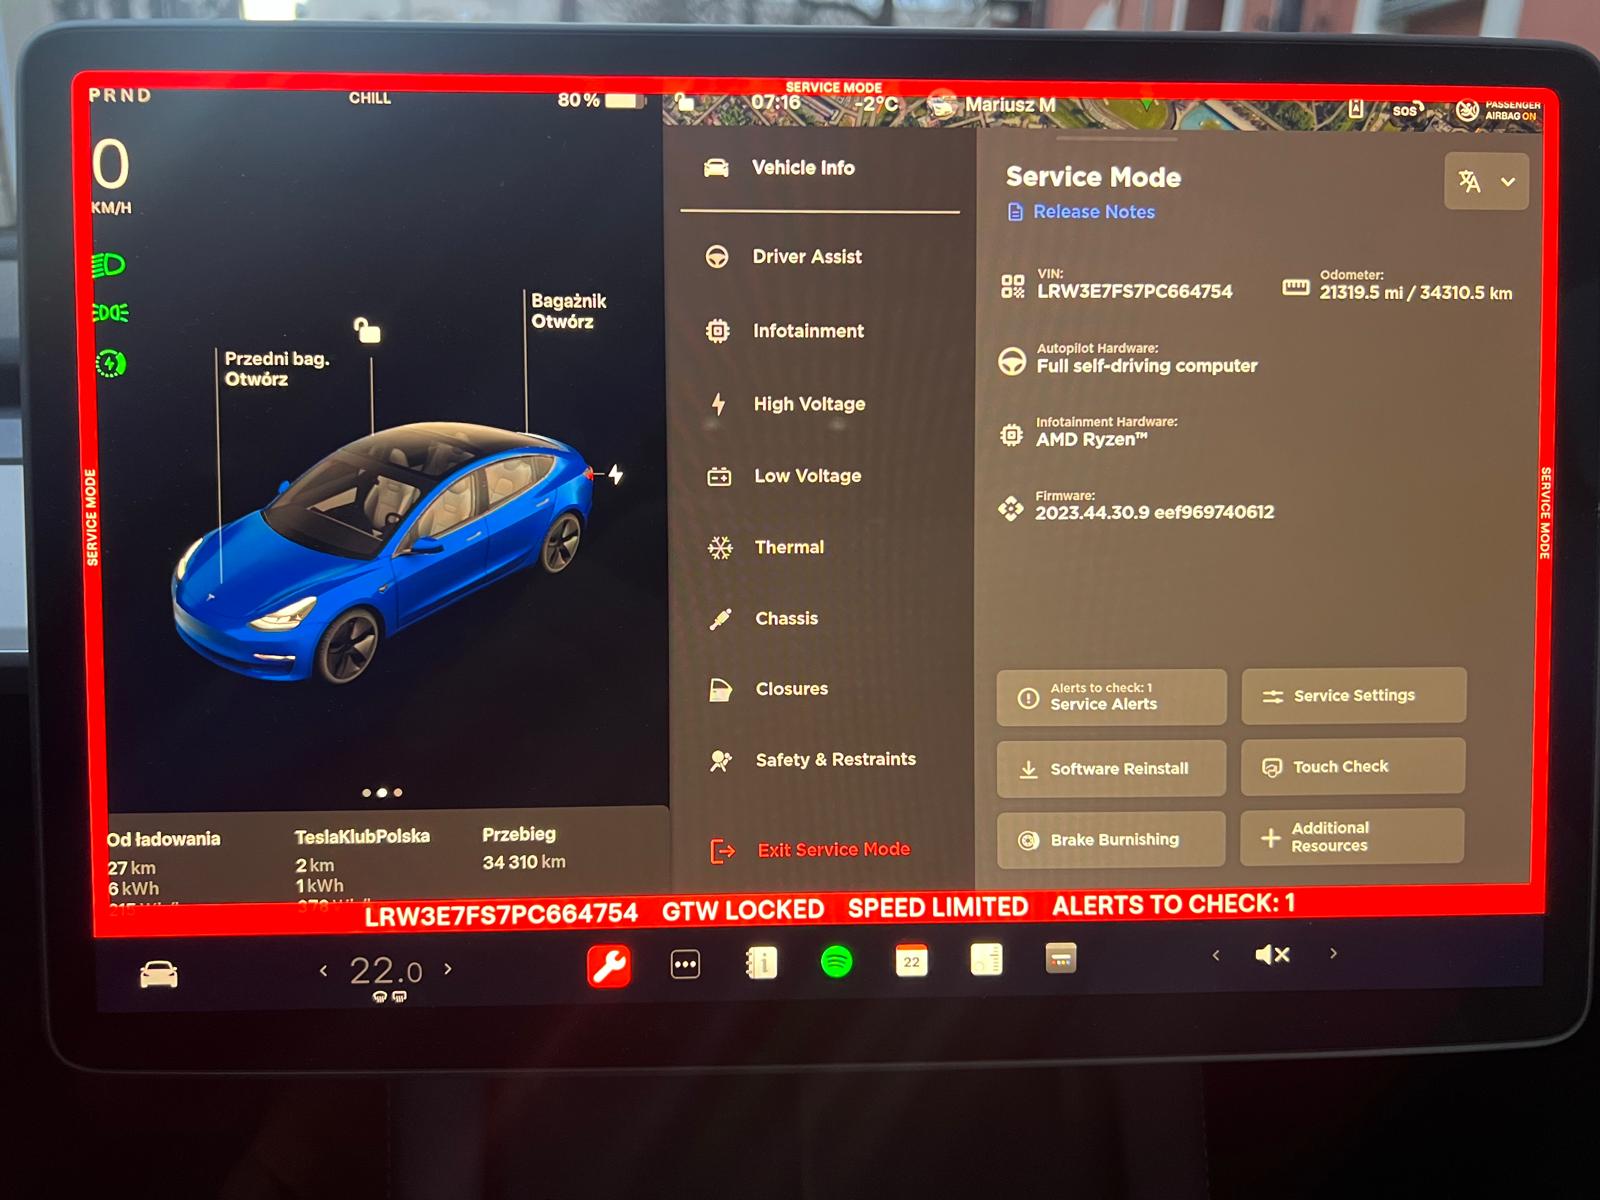
Task: Select the Thermal snowflake icon
Action: coord(718,547)
